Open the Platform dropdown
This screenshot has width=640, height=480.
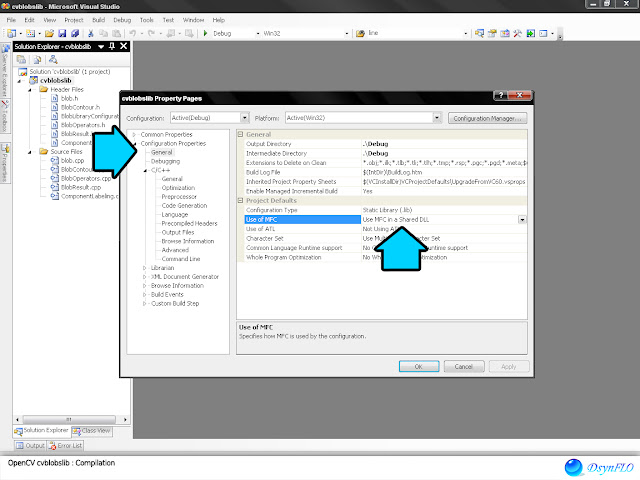click(437, 118)
